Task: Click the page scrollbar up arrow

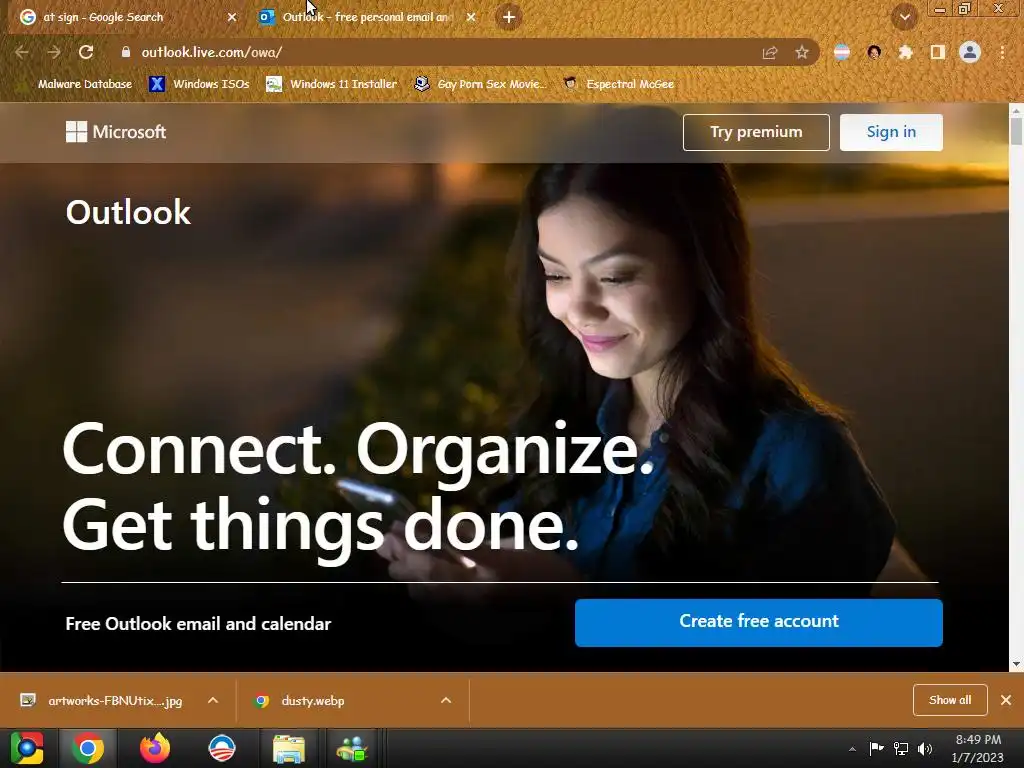Action: [1016, 110]
